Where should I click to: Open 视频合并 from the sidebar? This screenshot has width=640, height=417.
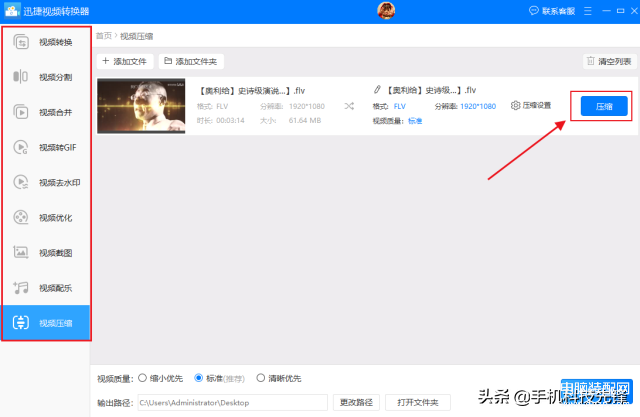pos(46,112)
